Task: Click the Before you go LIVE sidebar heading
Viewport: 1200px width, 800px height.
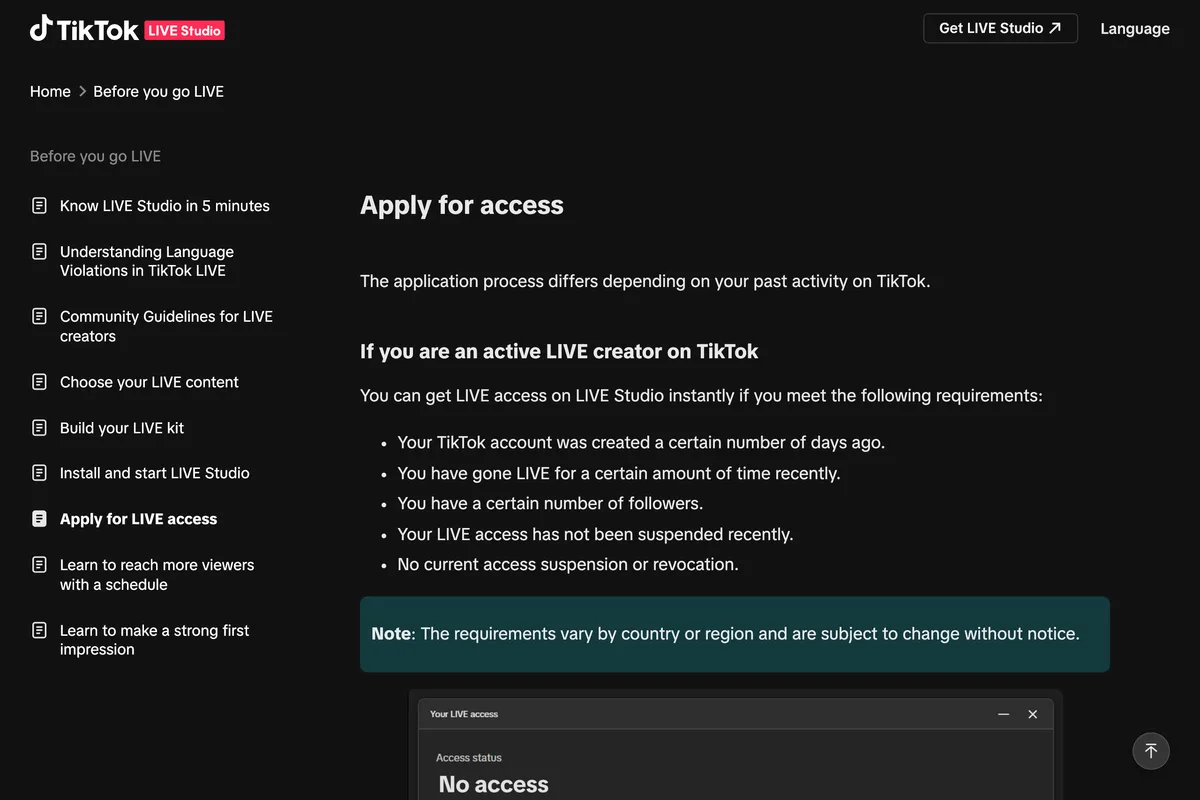Action: point(95,156)
